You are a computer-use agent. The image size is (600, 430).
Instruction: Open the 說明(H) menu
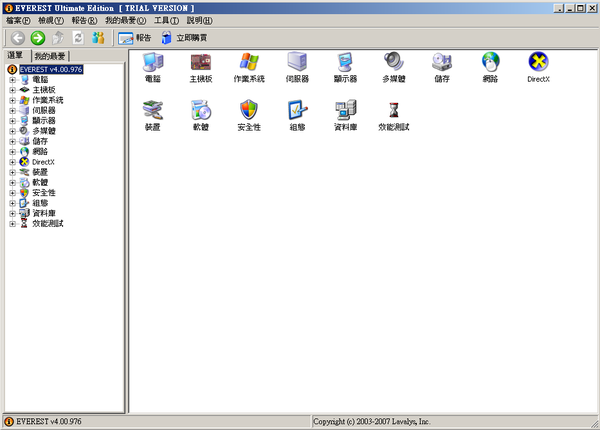click(199, 20)
